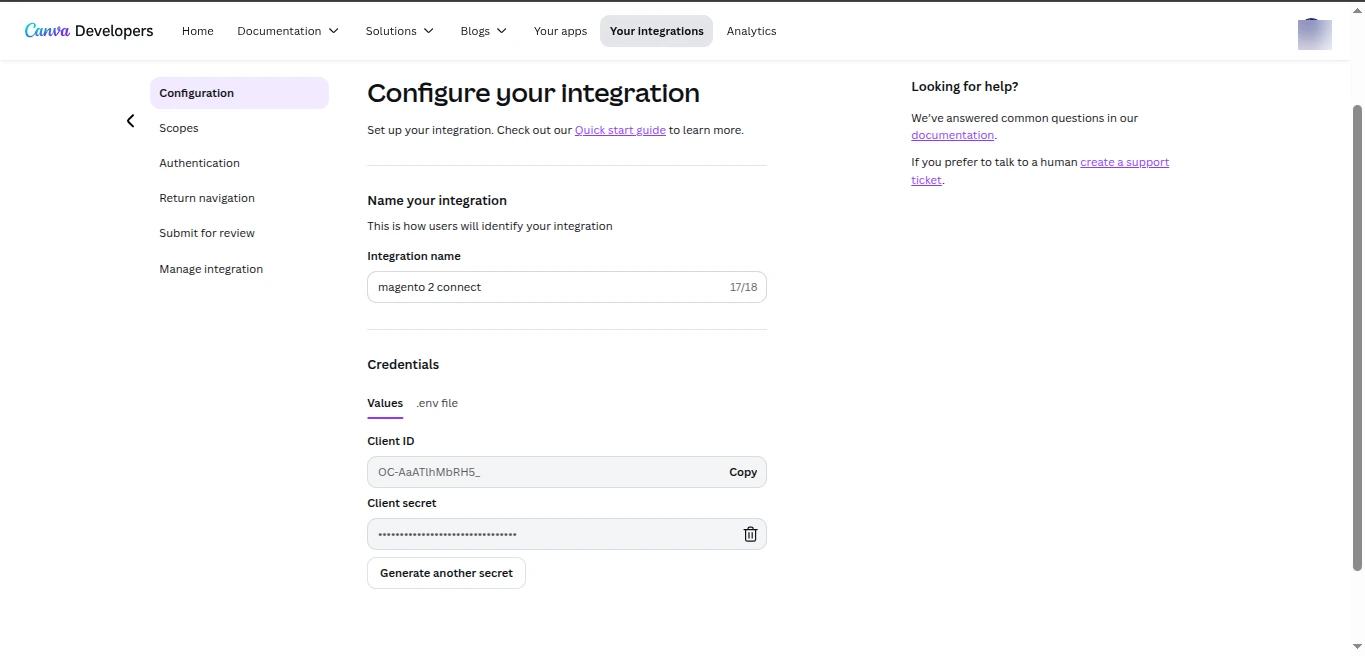This screenshot has height=656, width=1365.
Task: Click the Integration name input field
Action: (567, 287)
